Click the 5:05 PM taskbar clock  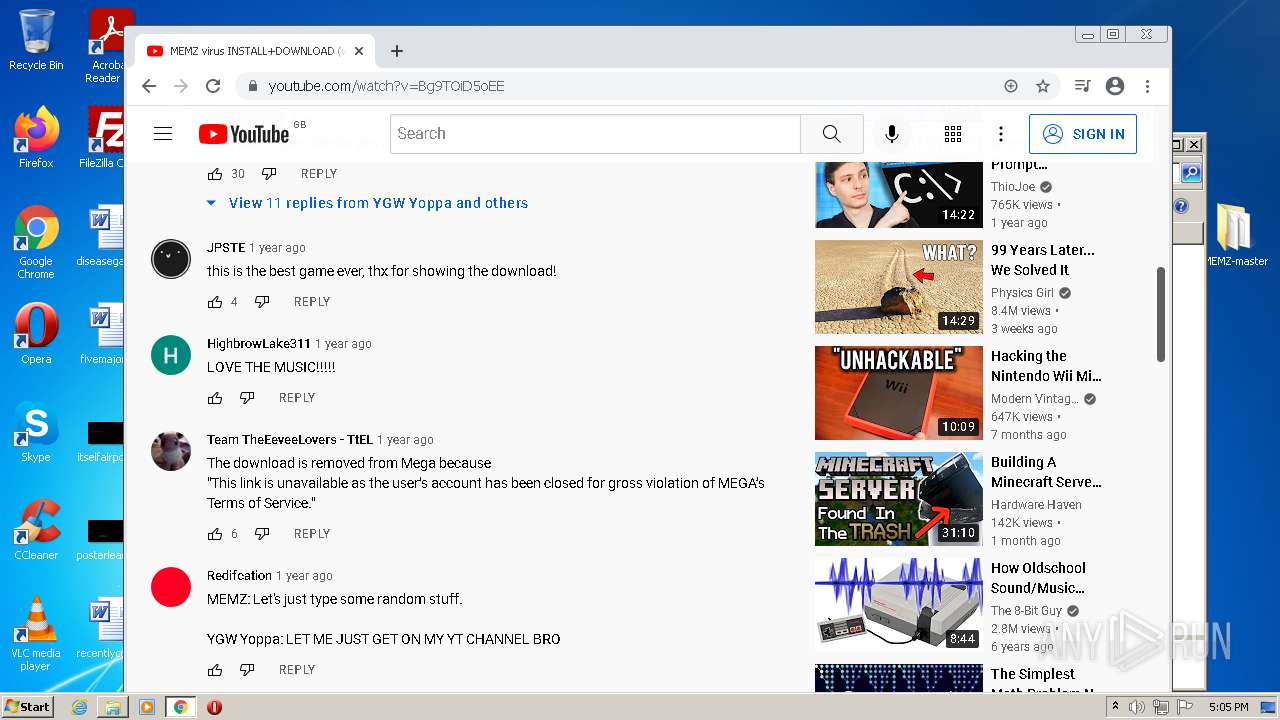coord(1228,707)
